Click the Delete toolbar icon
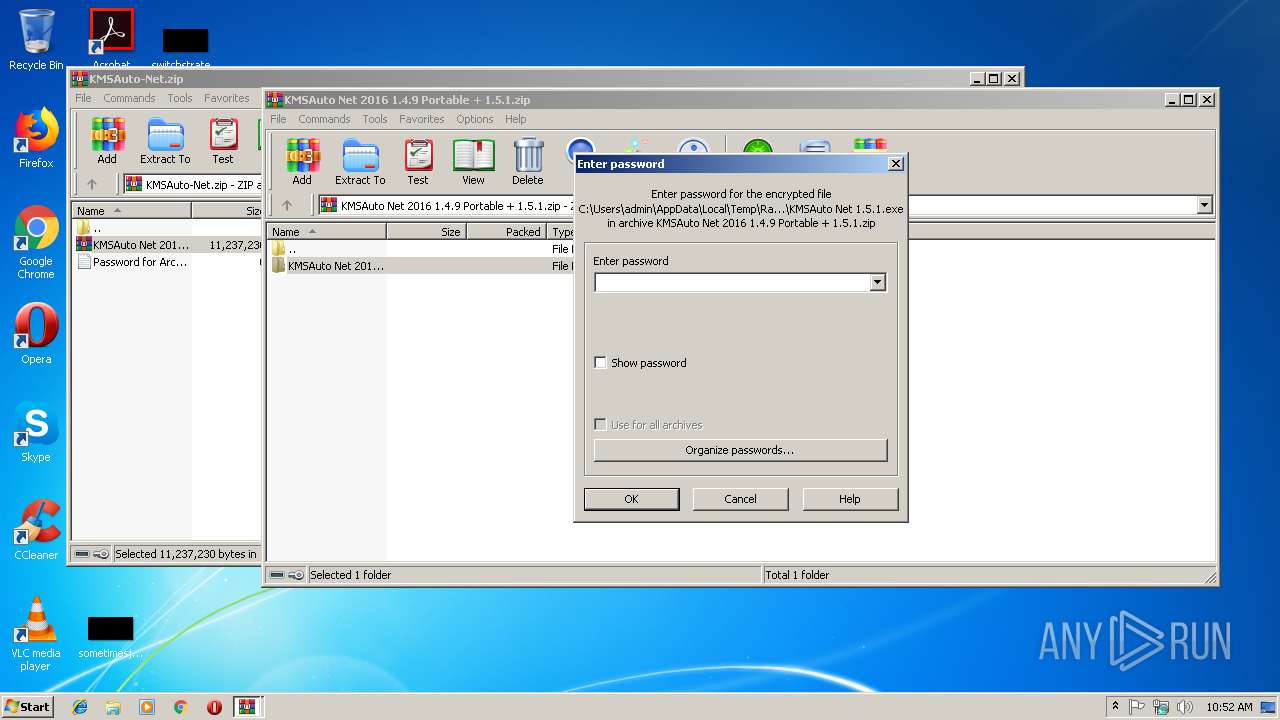 tap(528, 163)
